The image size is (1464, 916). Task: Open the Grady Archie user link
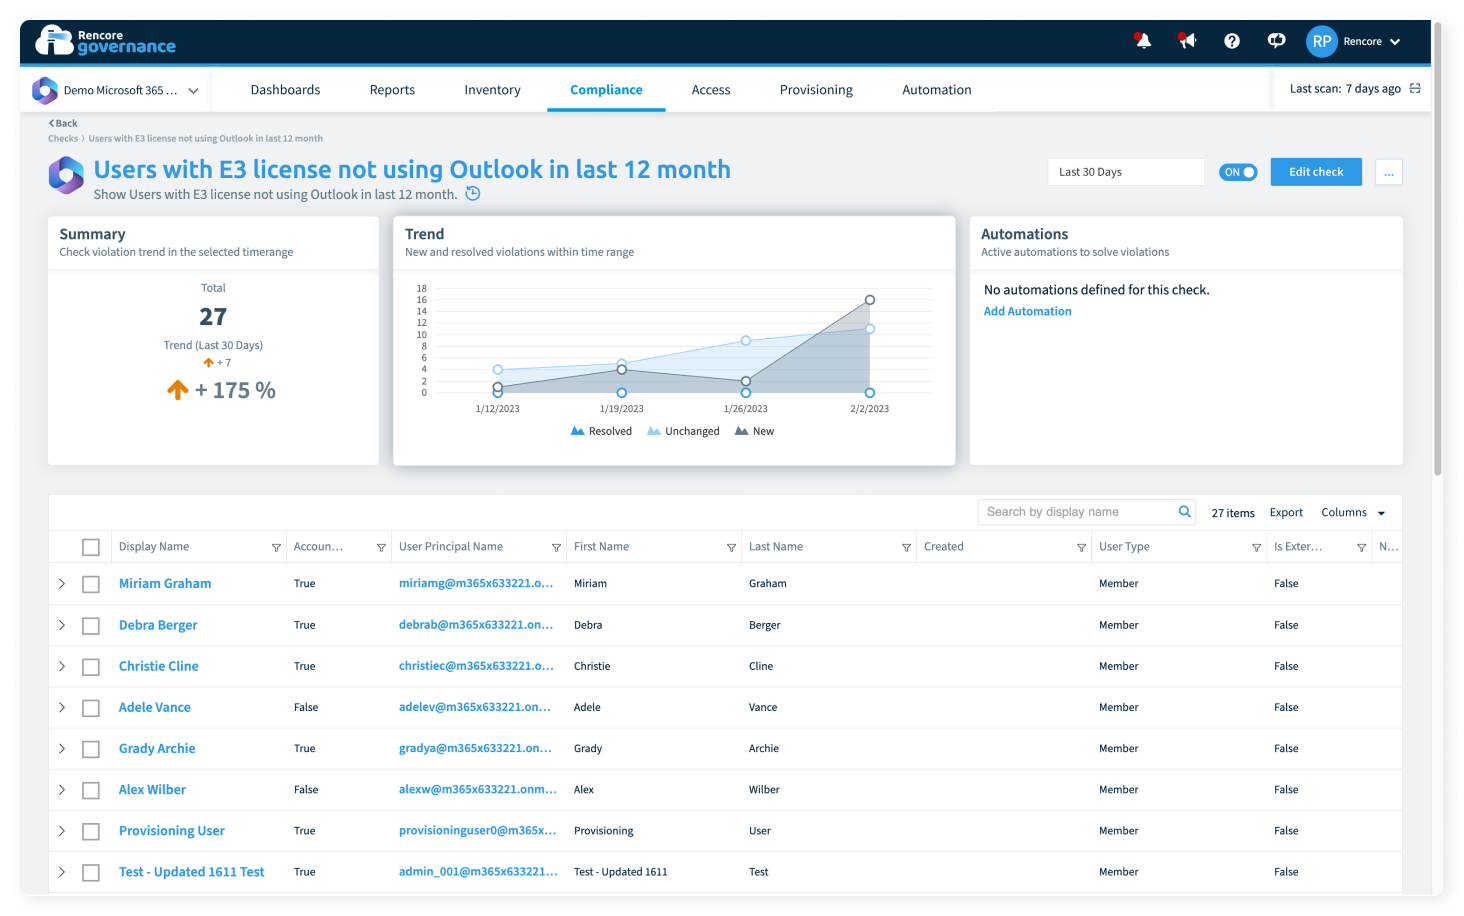click(157, 748)
